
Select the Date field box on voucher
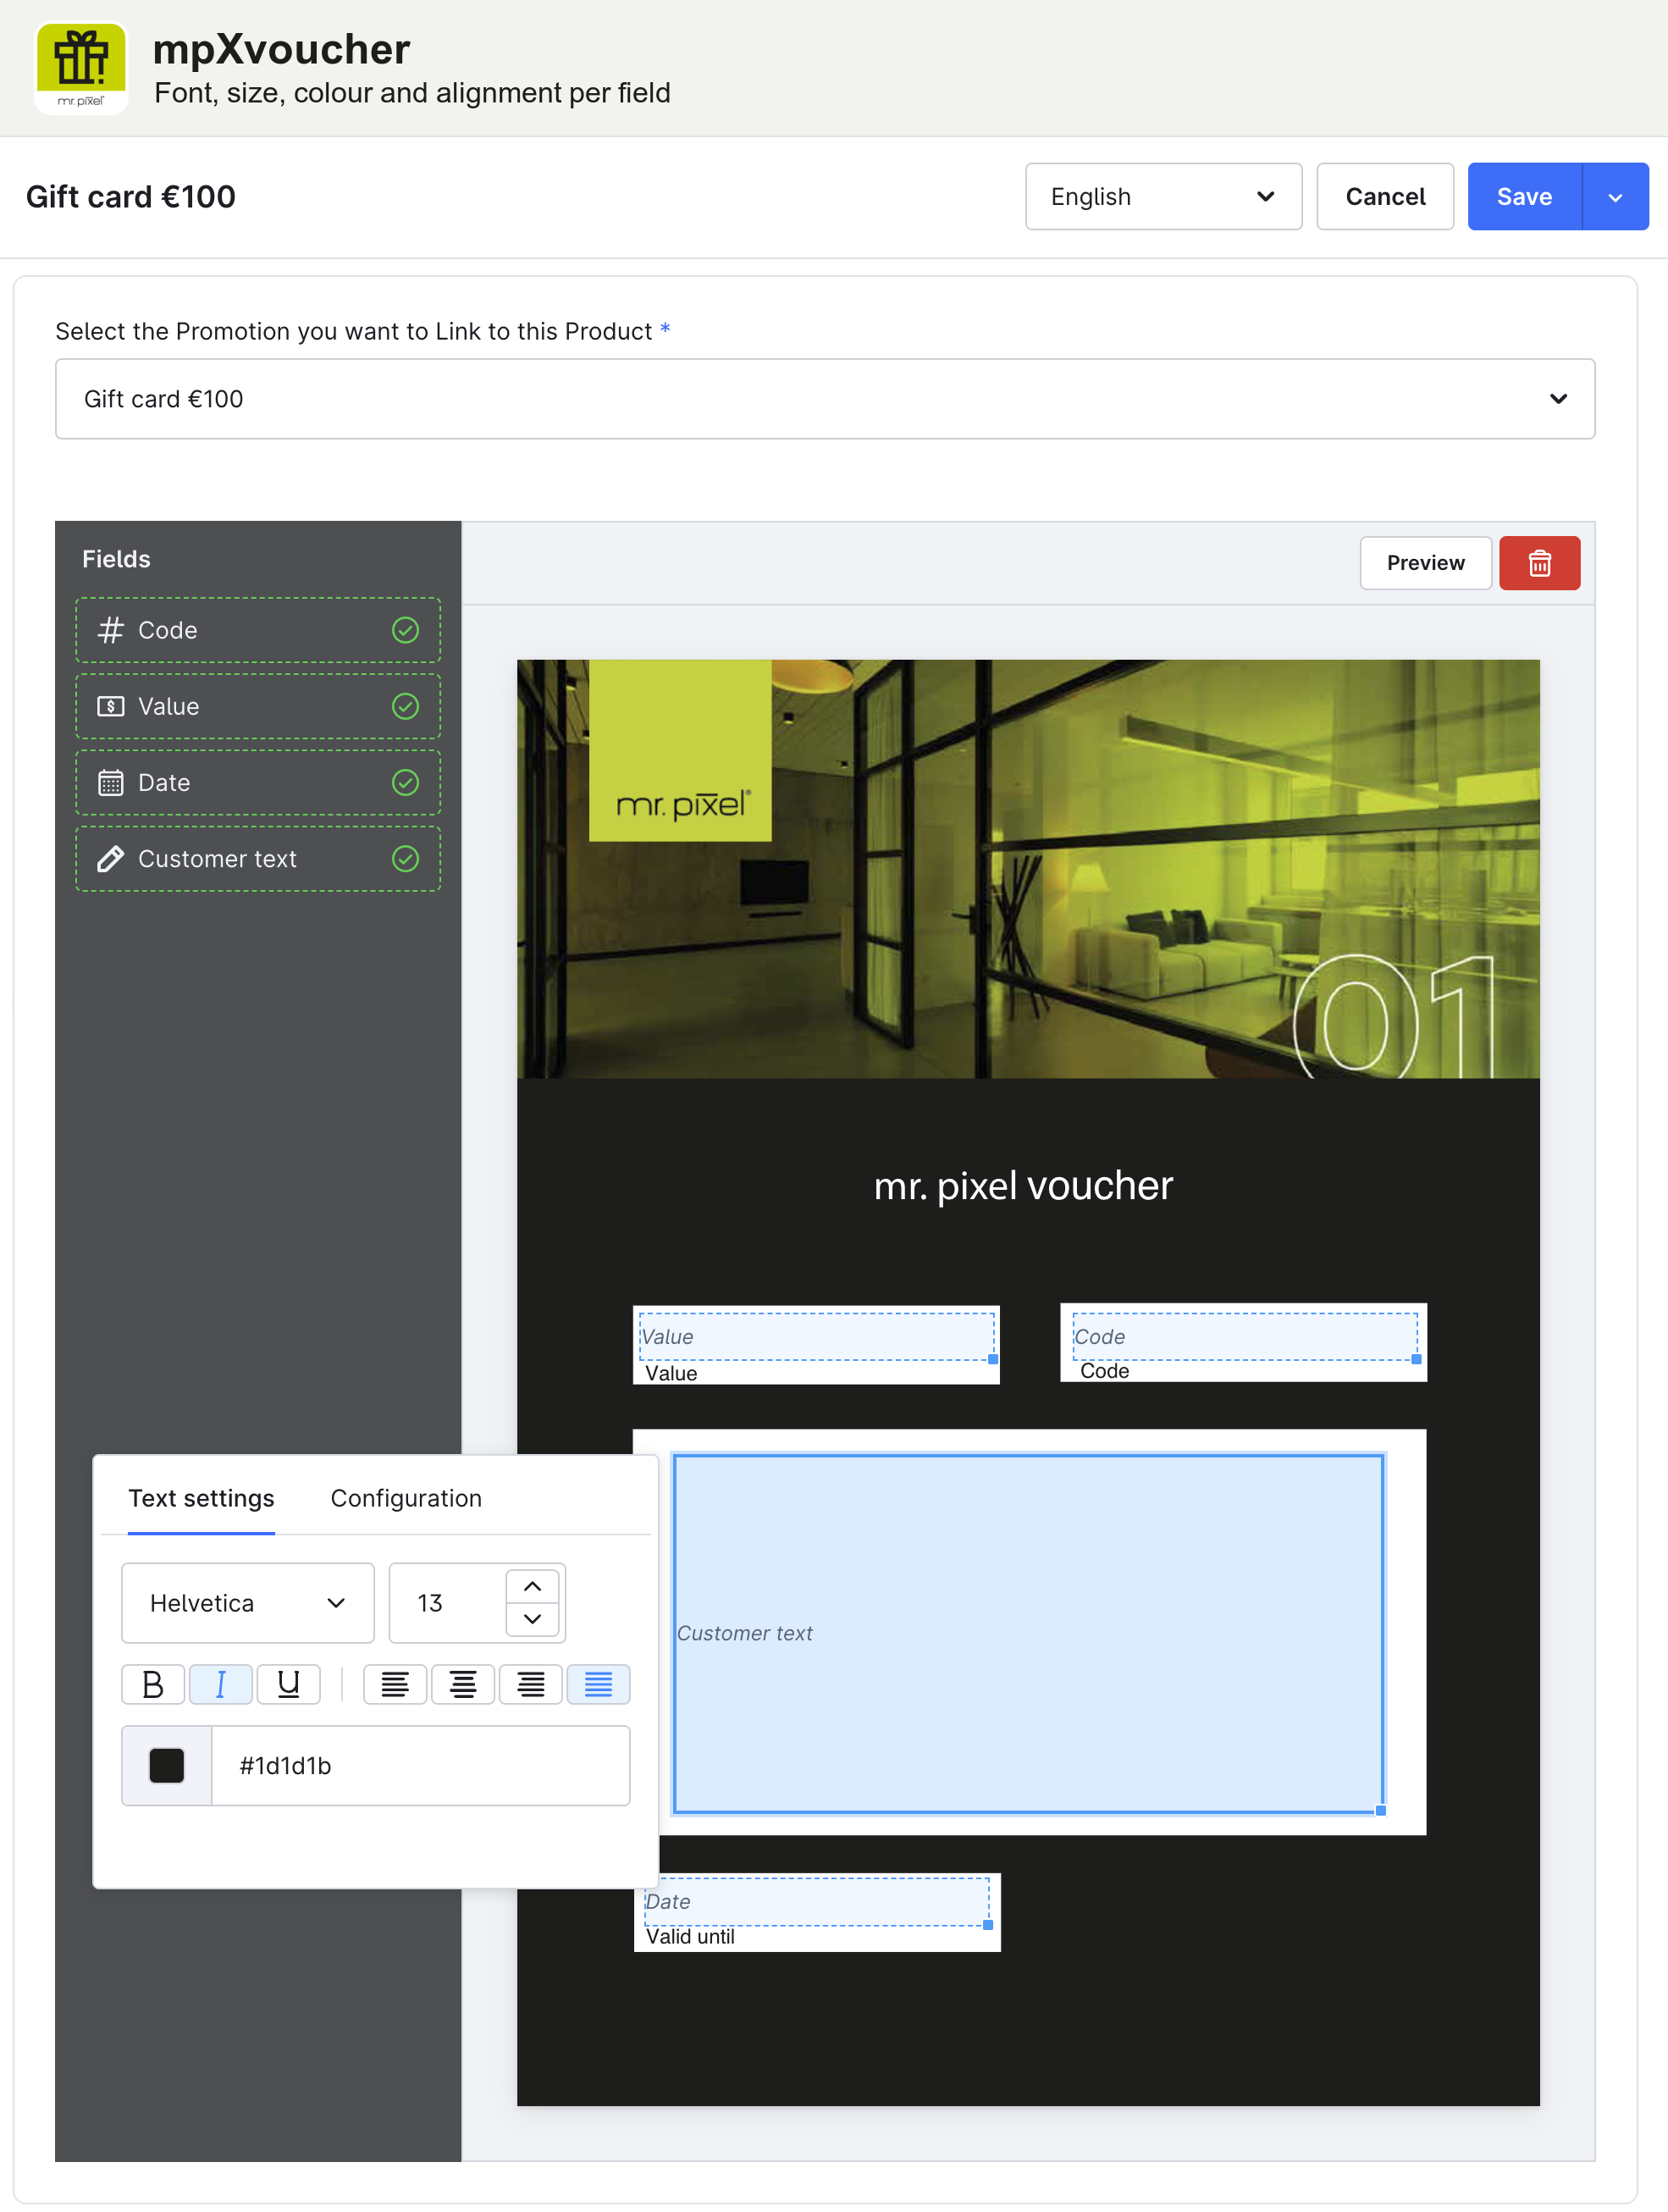pos(816,1901)
